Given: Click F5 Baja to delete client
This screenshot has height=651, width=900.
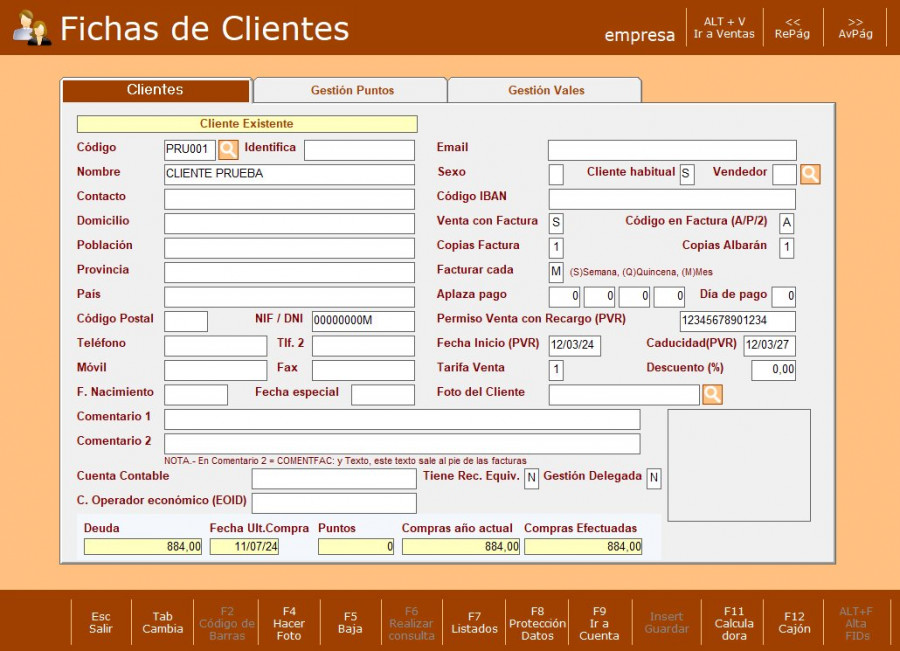Looking at the screenshot, I should [x=350, y=623].
